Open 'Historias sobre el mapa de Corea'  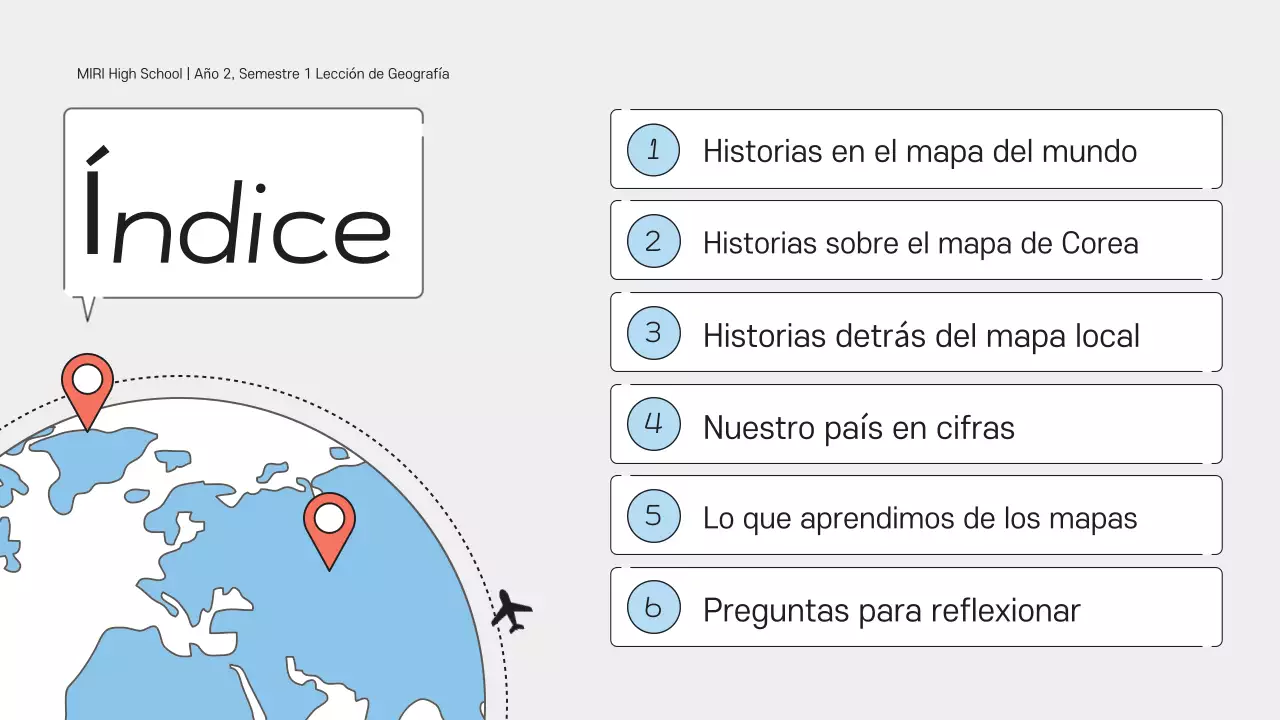[920, 242]
